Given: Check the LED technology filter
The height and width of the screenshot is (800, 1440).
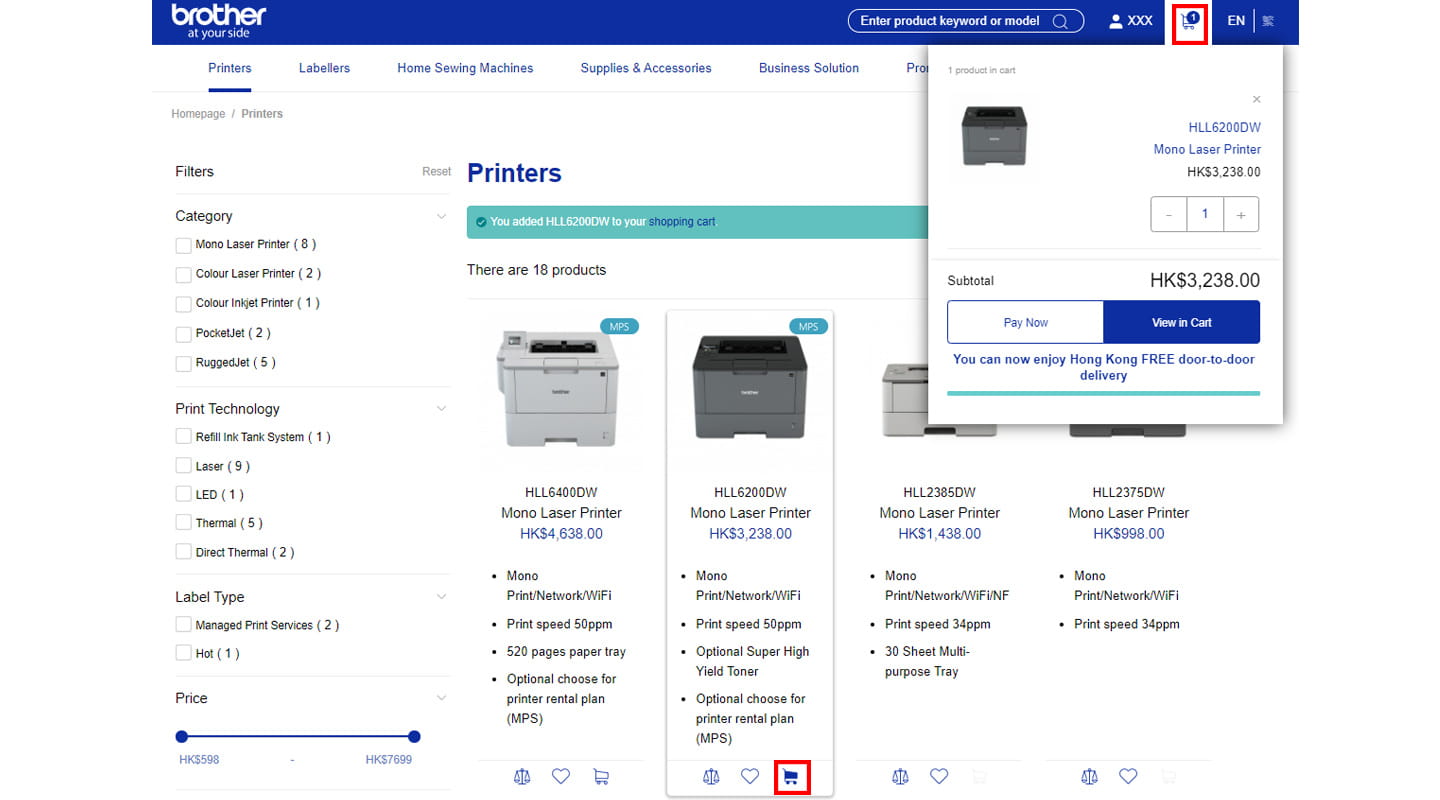Looking at the screenshot, I should [x=183, y=494].
